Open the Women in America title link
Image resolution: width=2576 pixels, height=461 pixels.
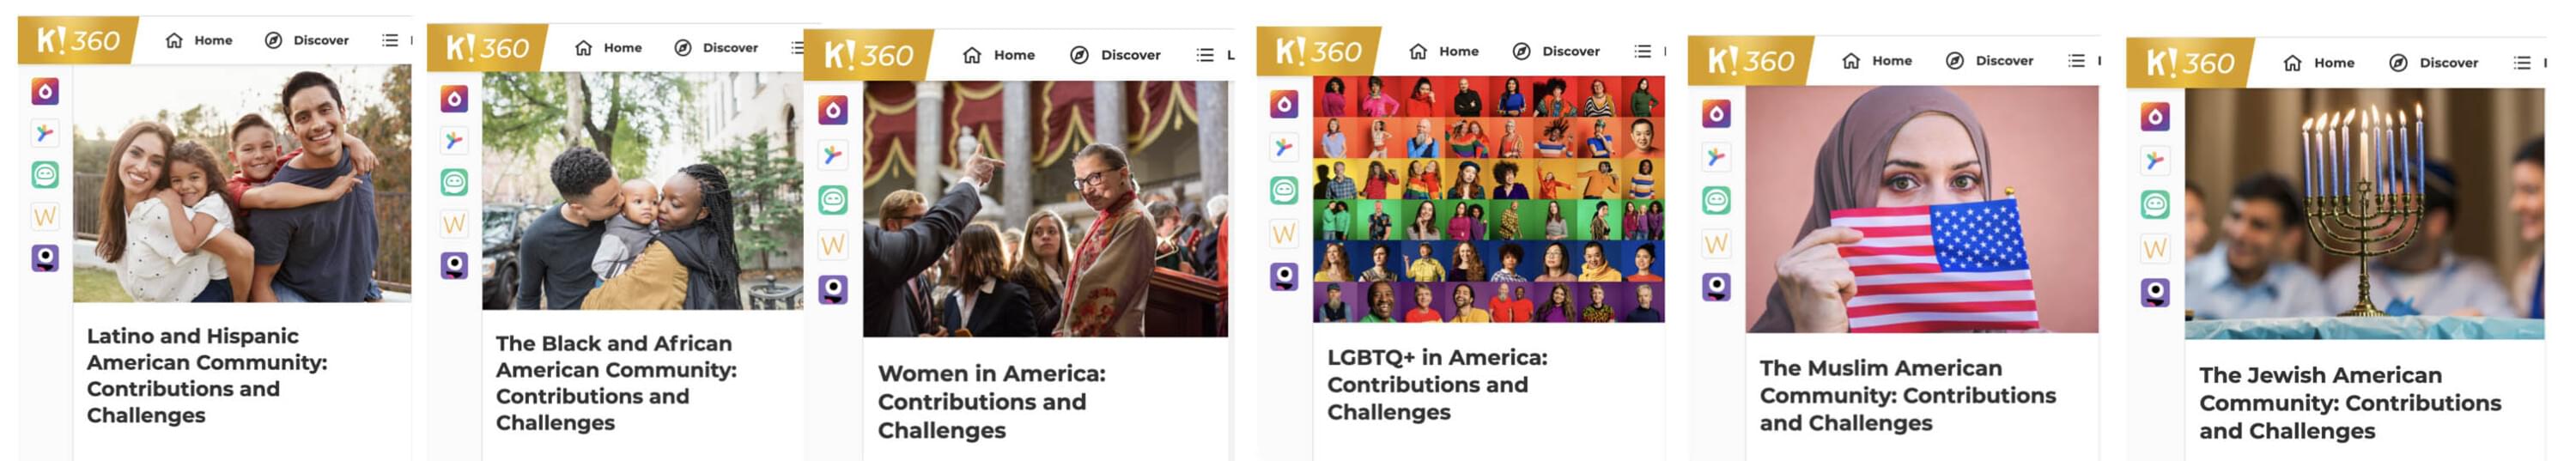tap(991, 401)
